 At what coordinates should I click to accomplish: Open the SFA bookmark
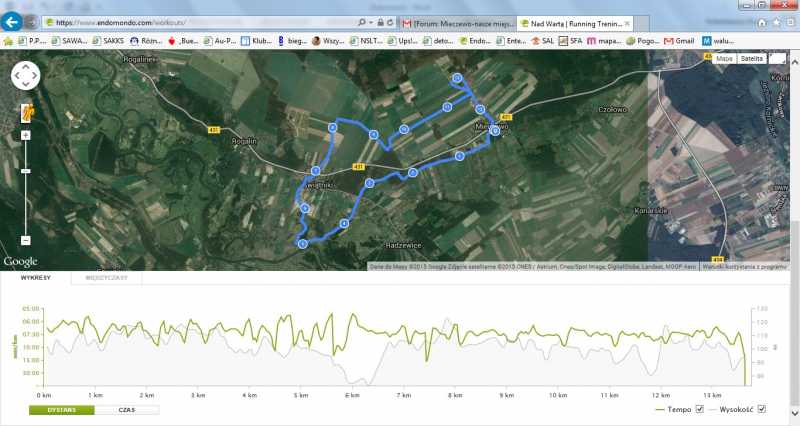[x=570, y=41]
